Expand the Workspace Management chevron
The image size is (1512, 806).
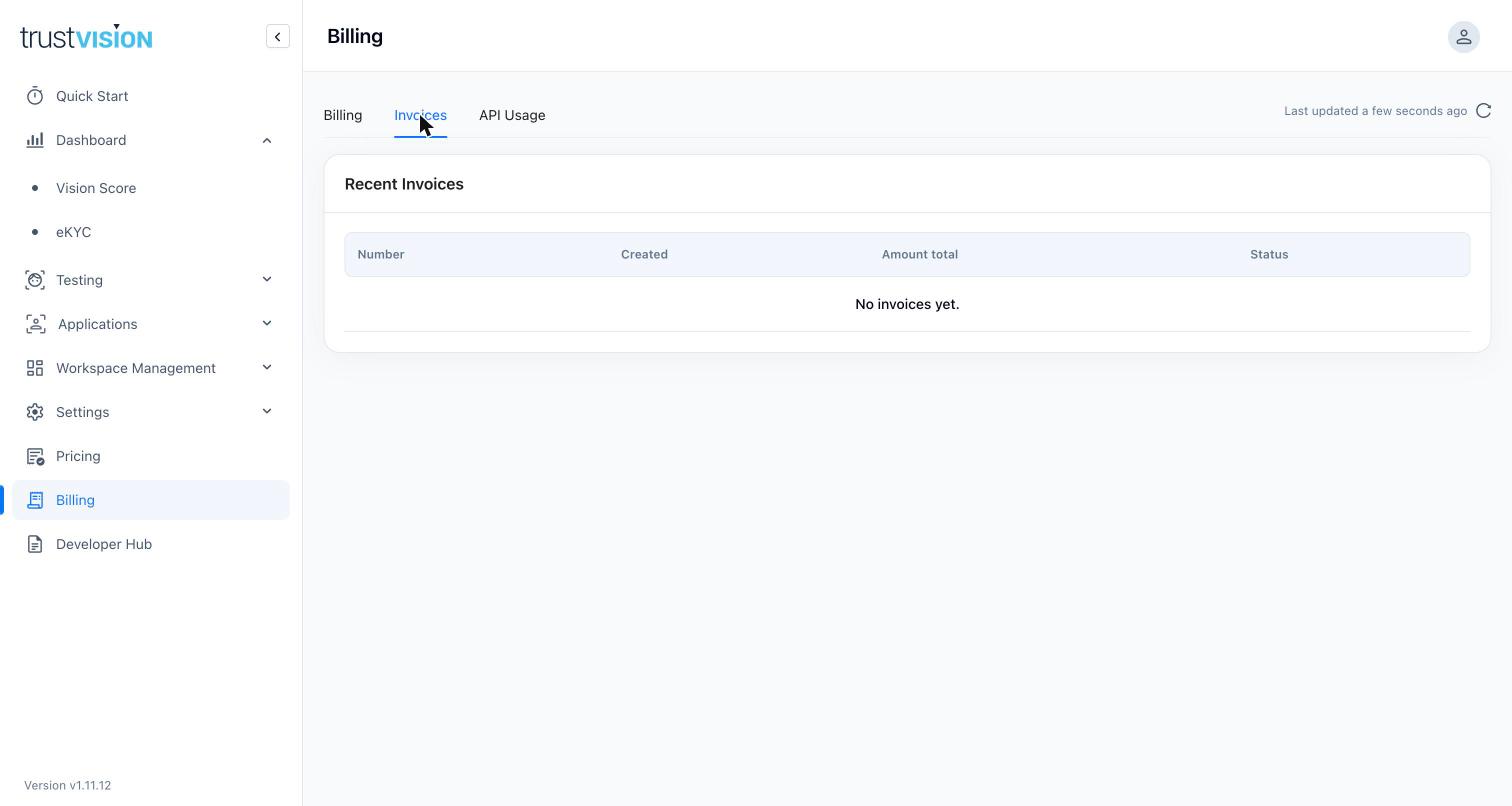click(267, 368)
